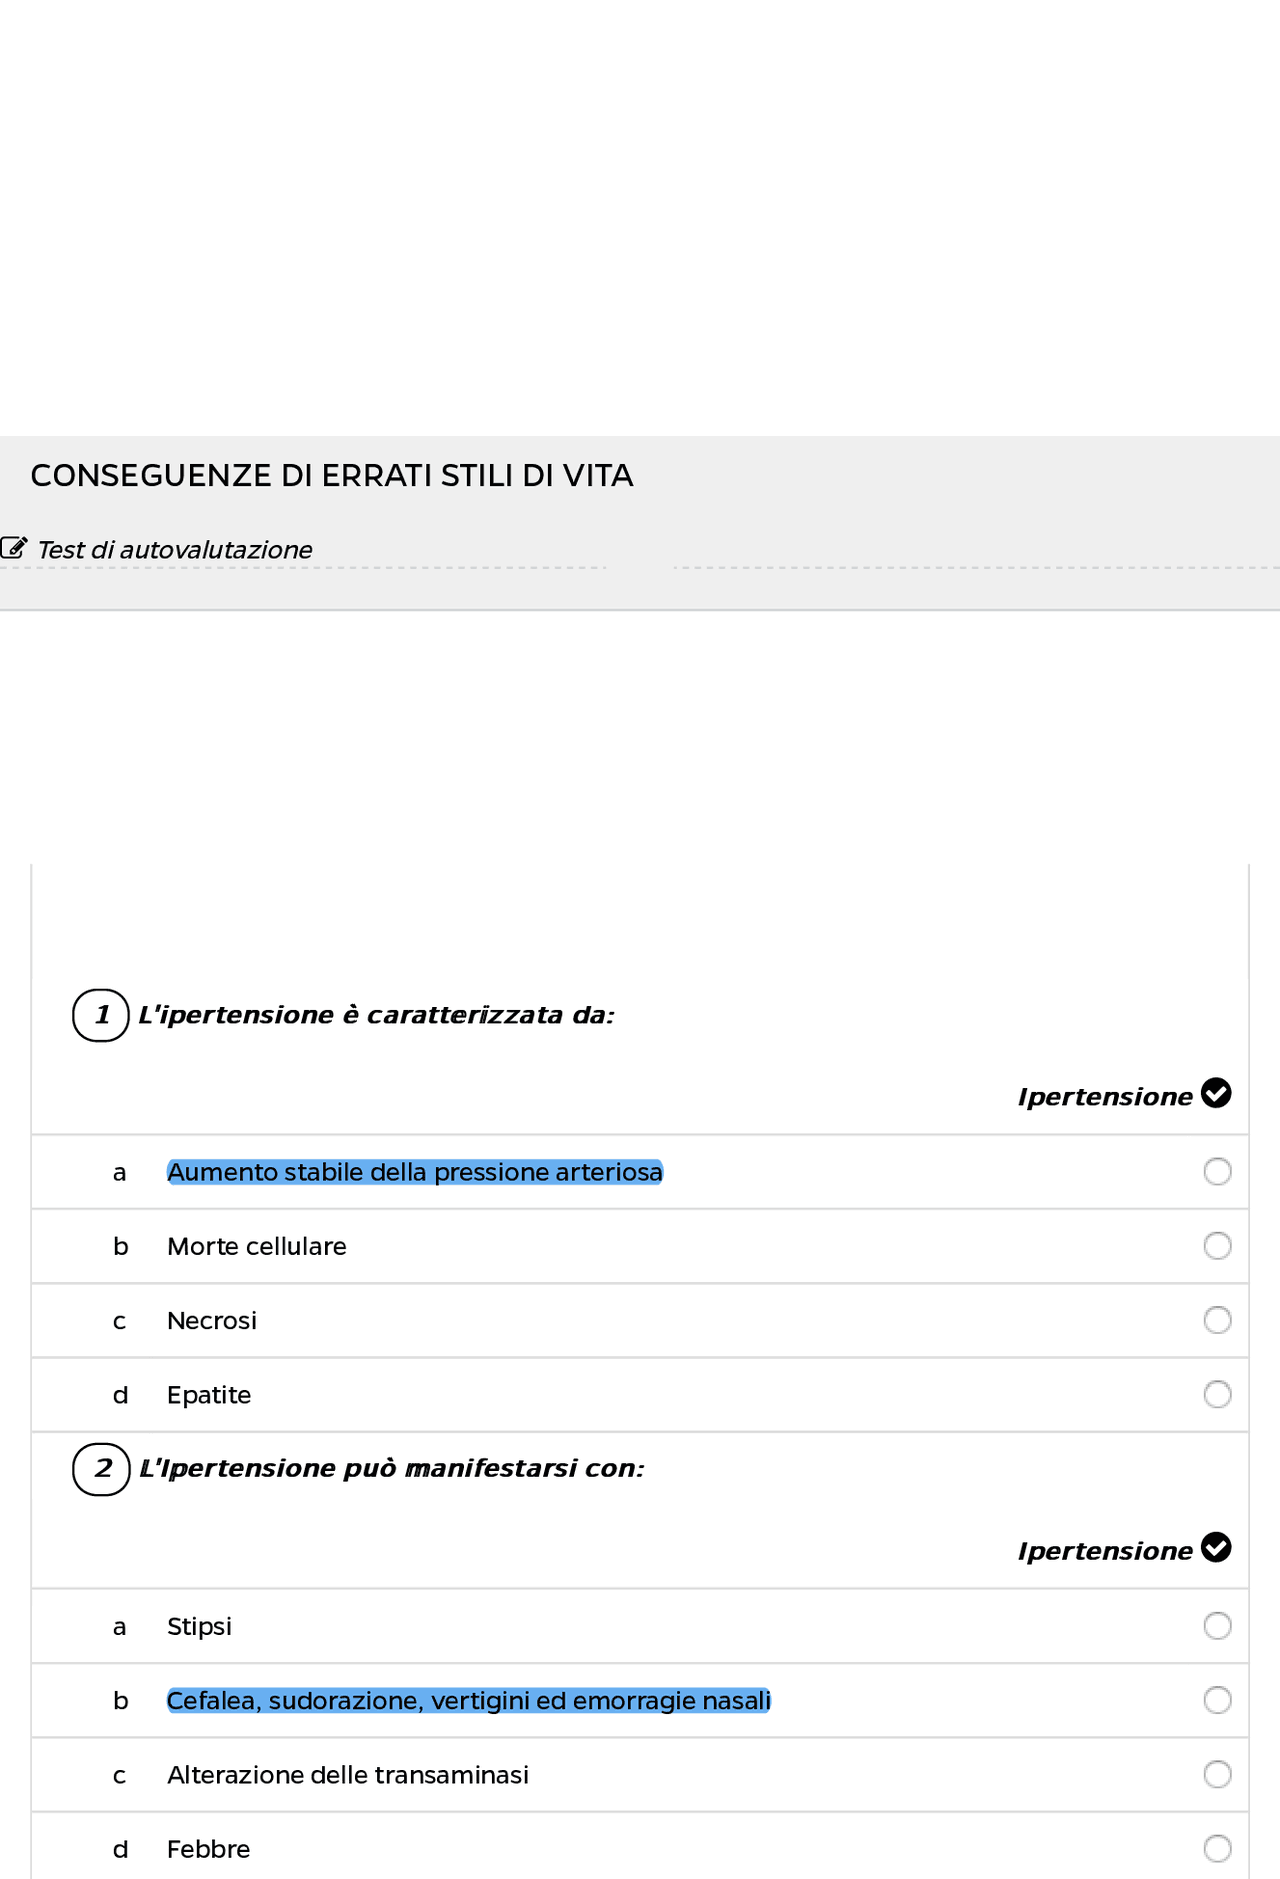Click the checkmark icon next to first Ipertensione label
Viewport: 1280px width, 1879px height.
pos(1216,1094)
